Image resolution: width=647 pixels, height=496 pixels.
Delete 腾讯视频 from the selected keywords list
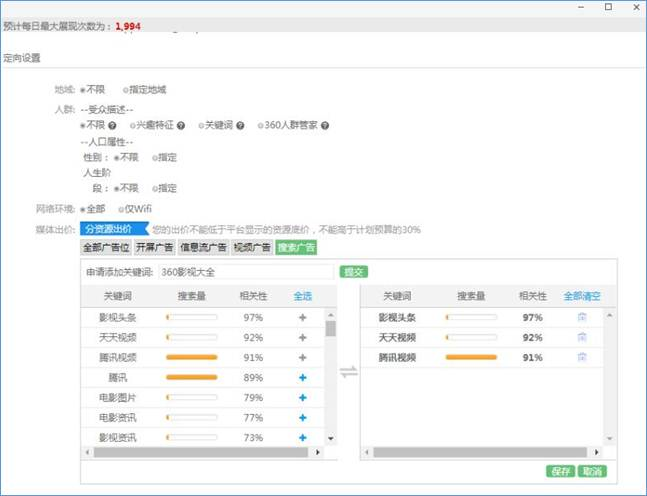(x=582, y=357)
